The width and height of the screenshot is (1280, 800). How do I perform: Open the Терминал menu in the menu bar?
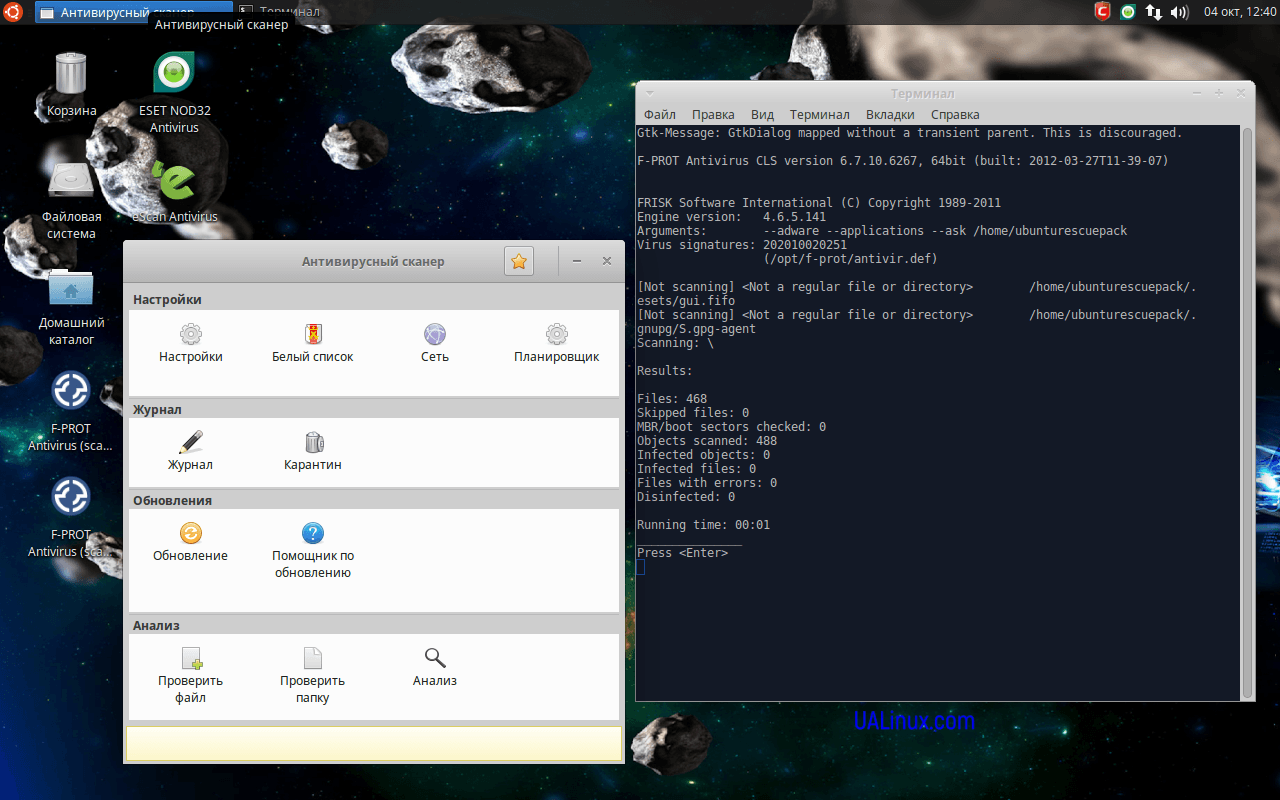tap(820, 114)
